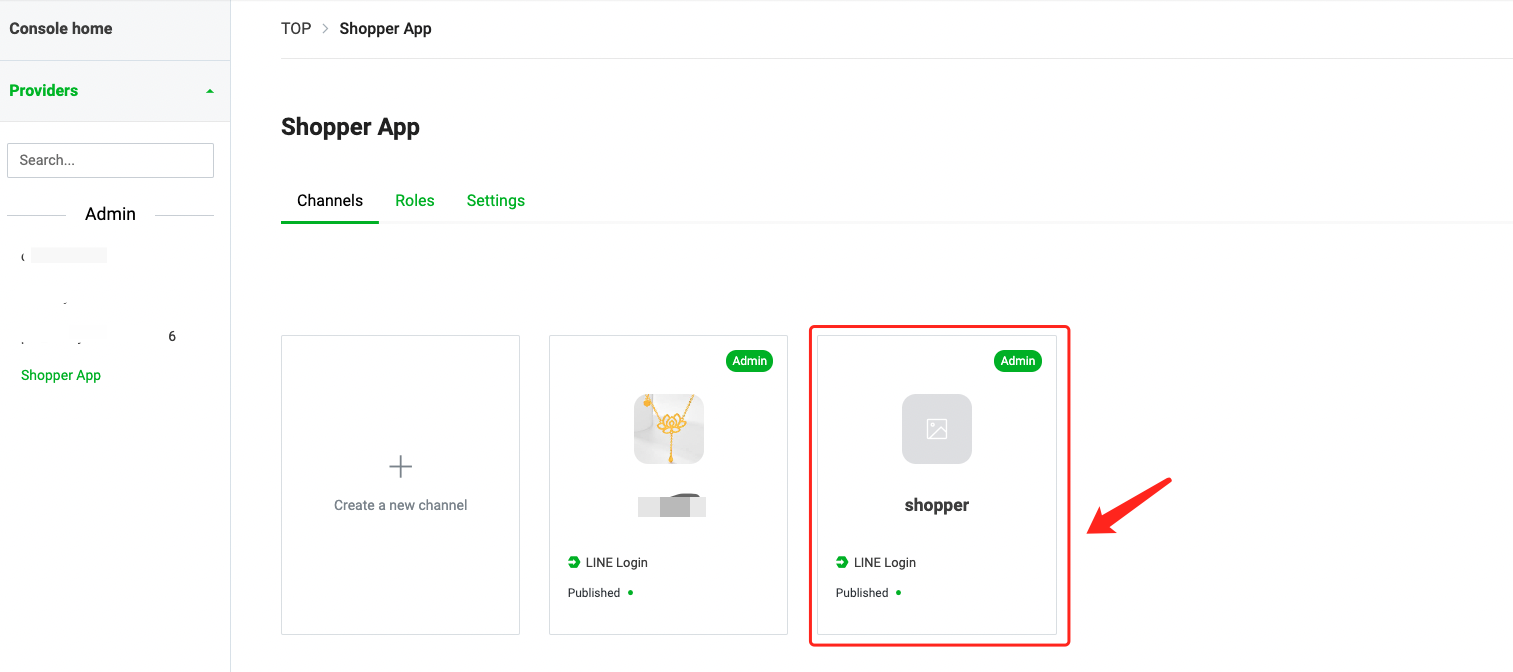This screenshot has height=672, width=1513.
Task: Click the provider search field
Action: [110, 160]
